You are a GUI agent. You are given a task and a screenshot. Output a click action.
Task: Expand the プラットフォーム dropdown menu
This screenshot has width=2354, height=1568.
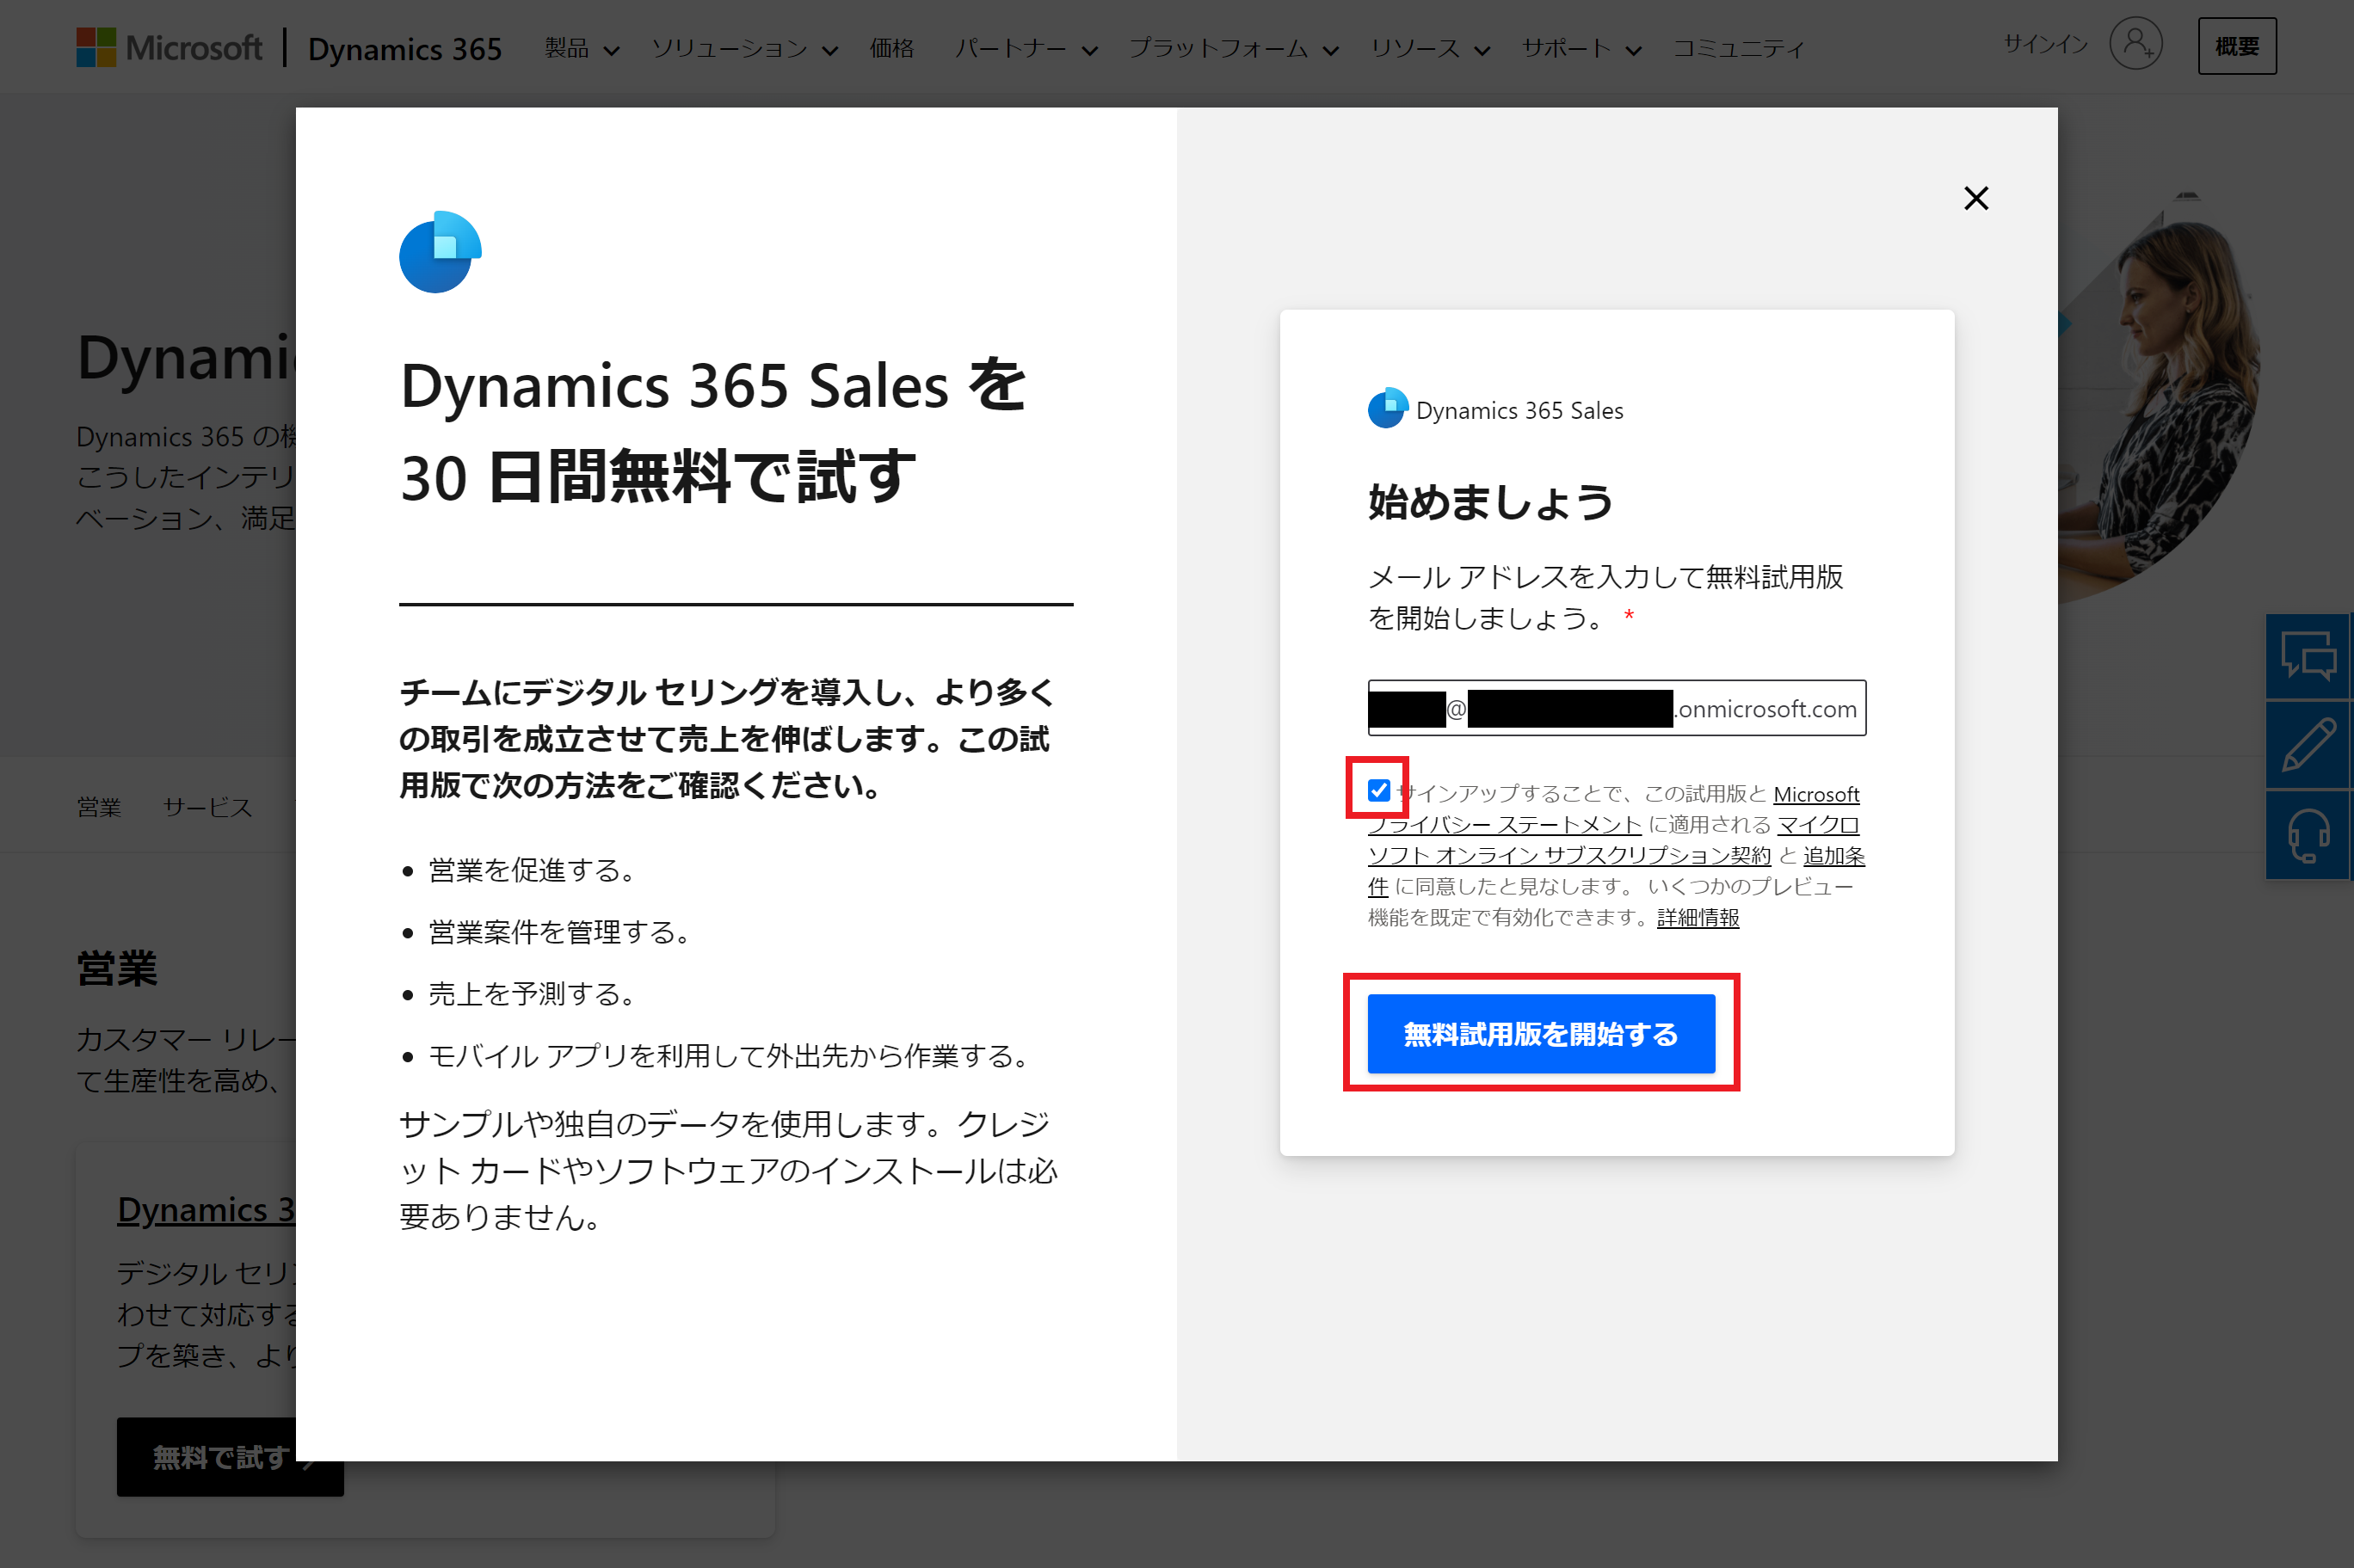click(1232, 48)
